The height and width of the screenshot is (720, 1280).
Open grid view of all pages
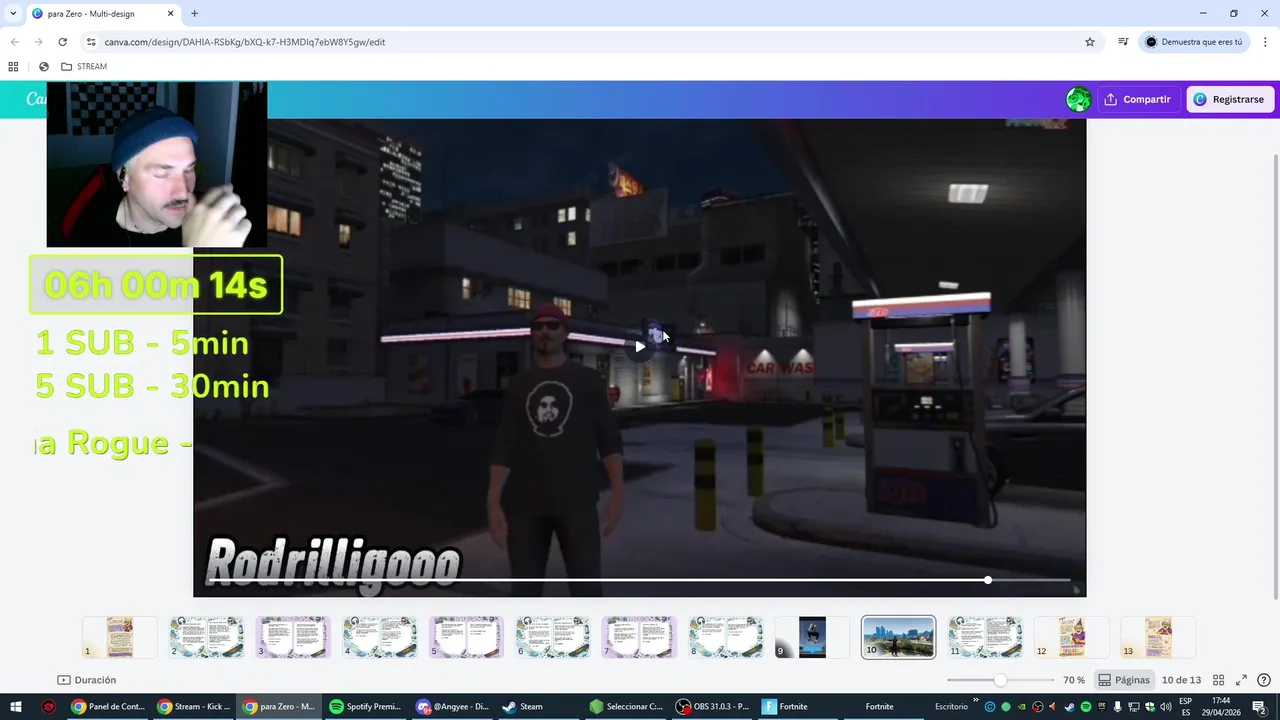click(1218, 680)
